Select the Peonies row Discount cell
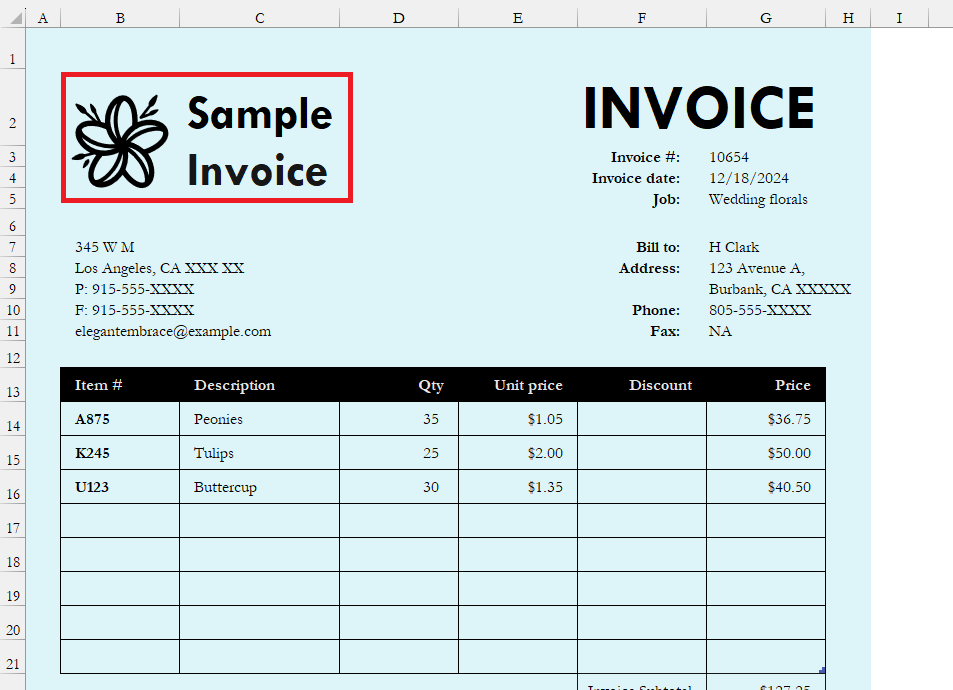 [x=642, y=419]
